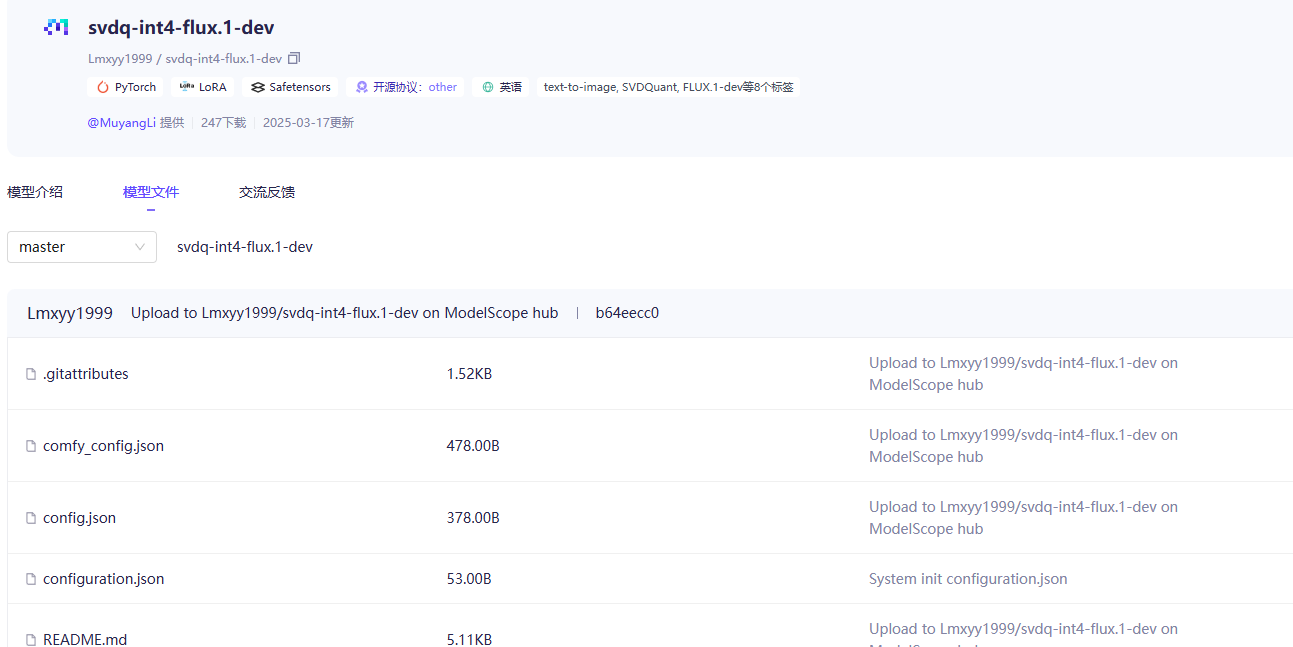The width and height of the screenshot is (1293, 647).
Task: Open the master branch dropdown
Action: 82,247
